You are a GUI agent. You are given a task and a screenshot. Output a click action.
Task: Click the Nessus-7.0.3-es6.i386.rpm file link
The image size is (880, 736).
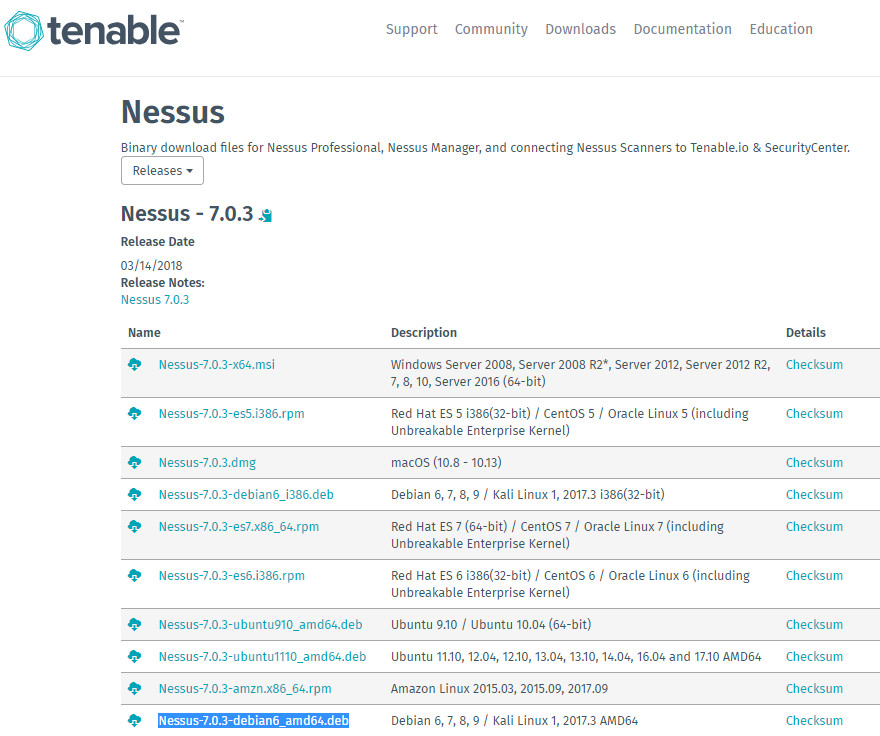(231, 576)
